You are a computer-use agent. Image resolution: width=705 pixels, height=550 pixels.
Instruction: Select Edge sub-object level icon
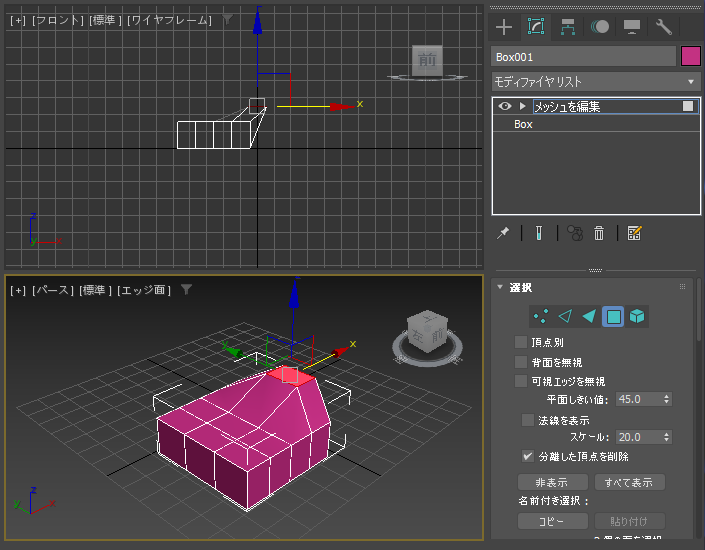pyautogui.click(x=565, y=316)
